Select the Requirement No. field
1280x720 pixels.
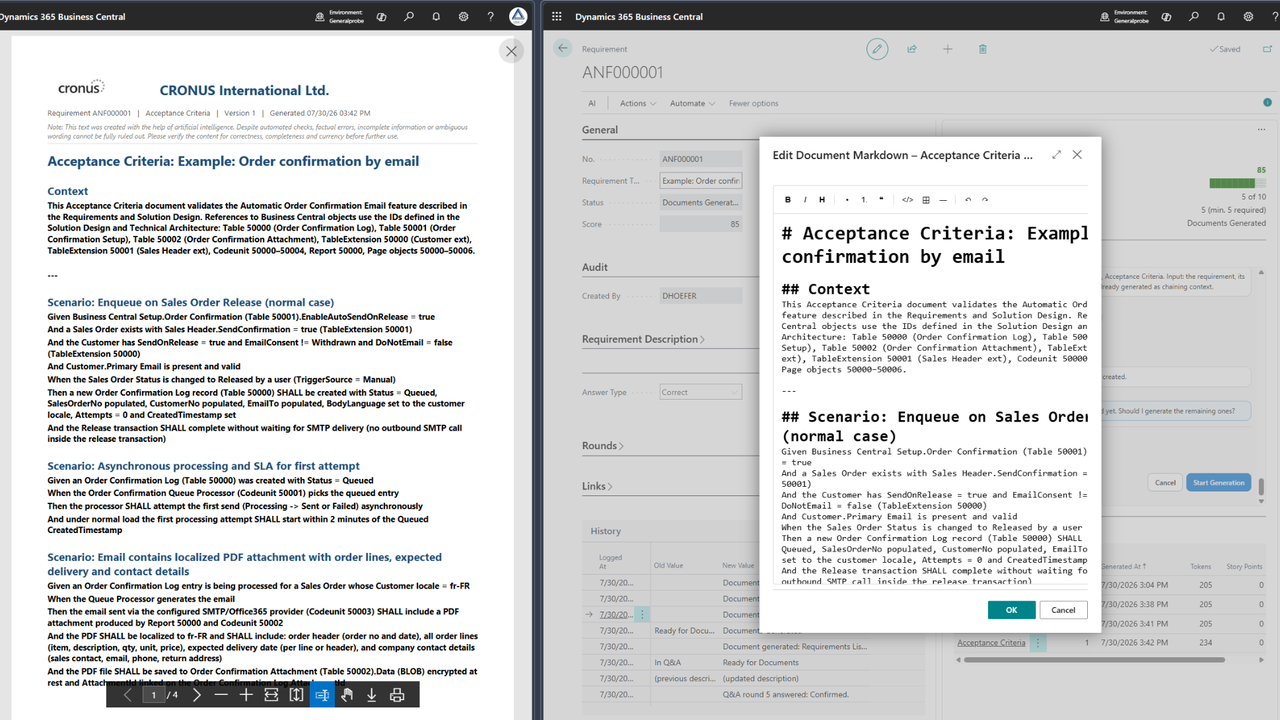(700, 159)
